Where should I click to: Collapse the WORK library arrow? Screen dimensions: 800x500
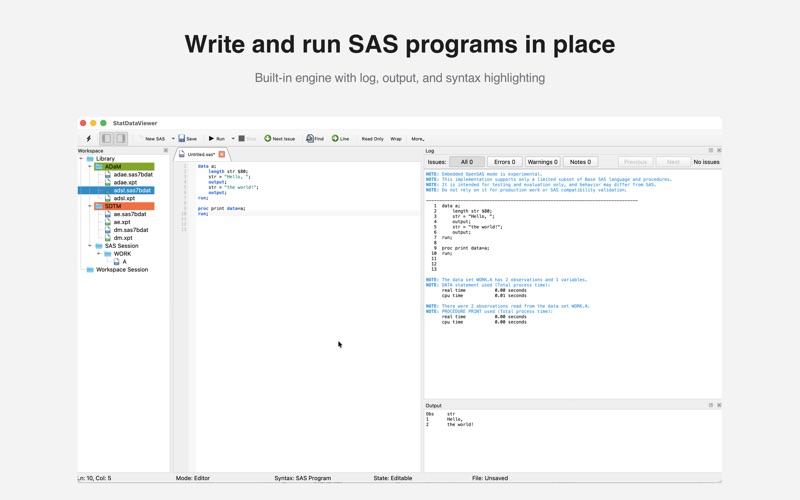98,254
